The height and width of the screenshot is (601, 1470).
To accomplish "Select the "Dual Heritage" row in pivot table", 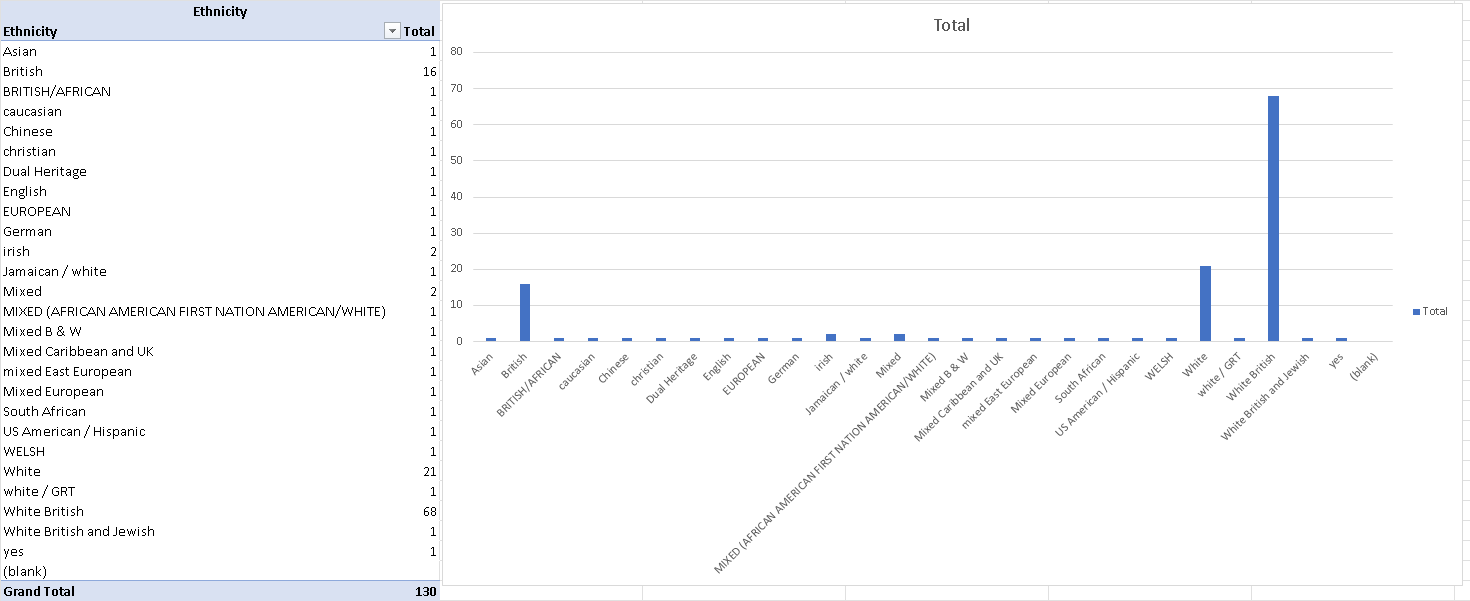I will tap(45, 171).
